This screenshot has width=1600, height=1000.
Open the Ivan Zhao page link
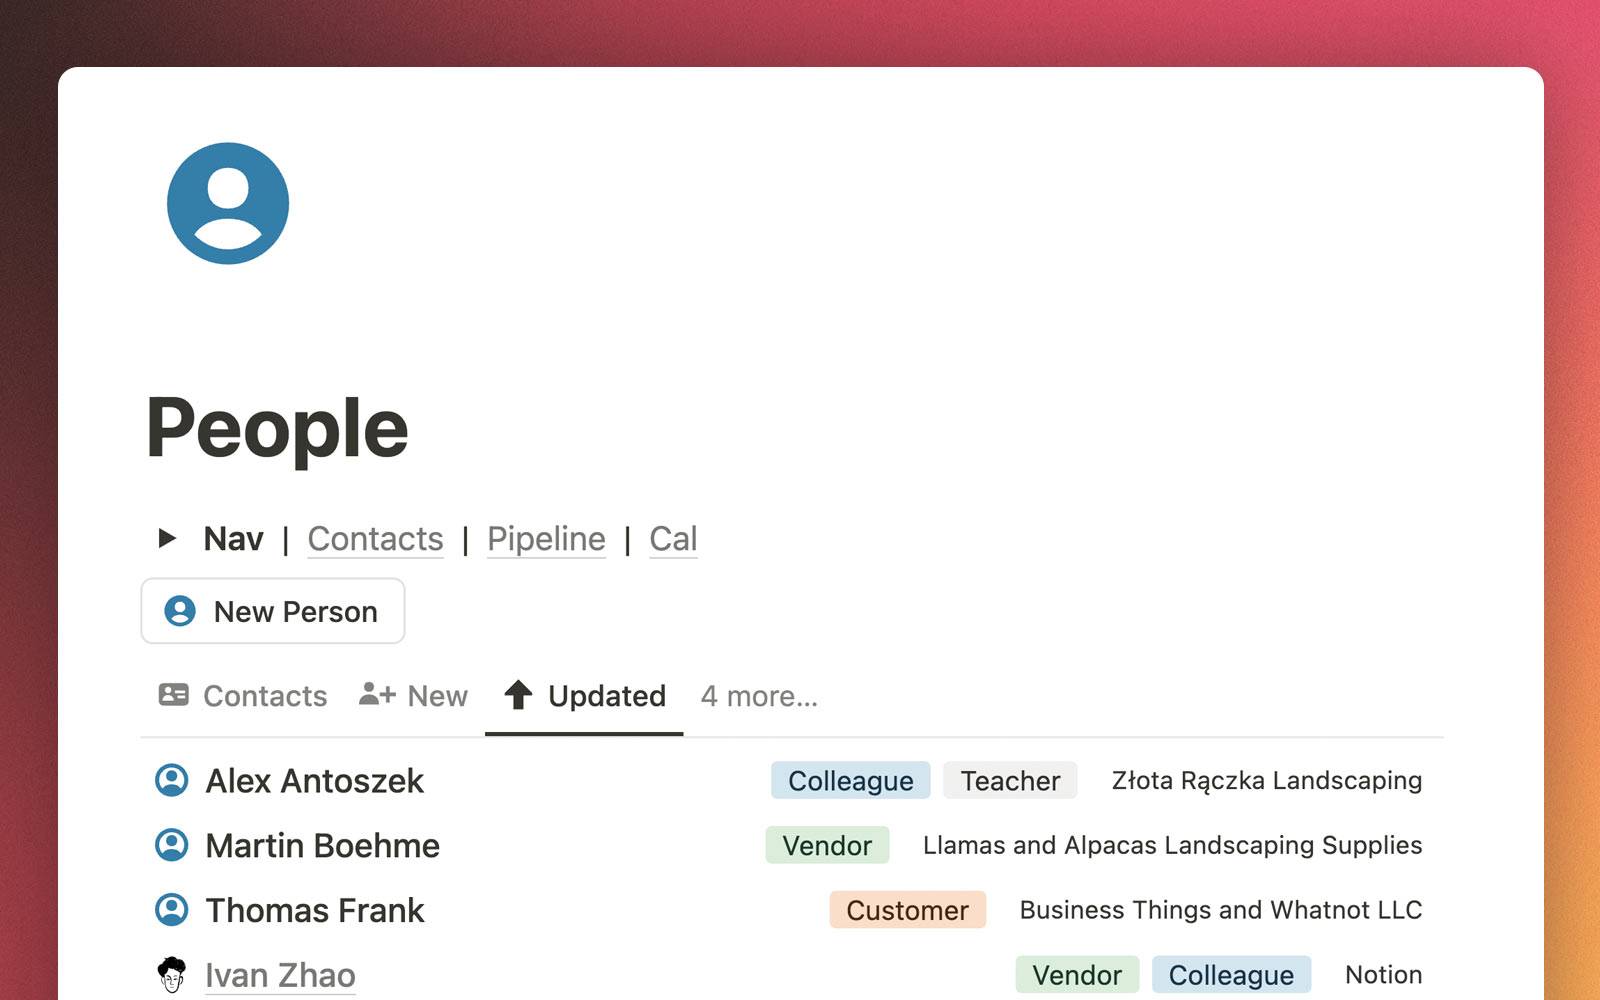click(x=280, y=975)
